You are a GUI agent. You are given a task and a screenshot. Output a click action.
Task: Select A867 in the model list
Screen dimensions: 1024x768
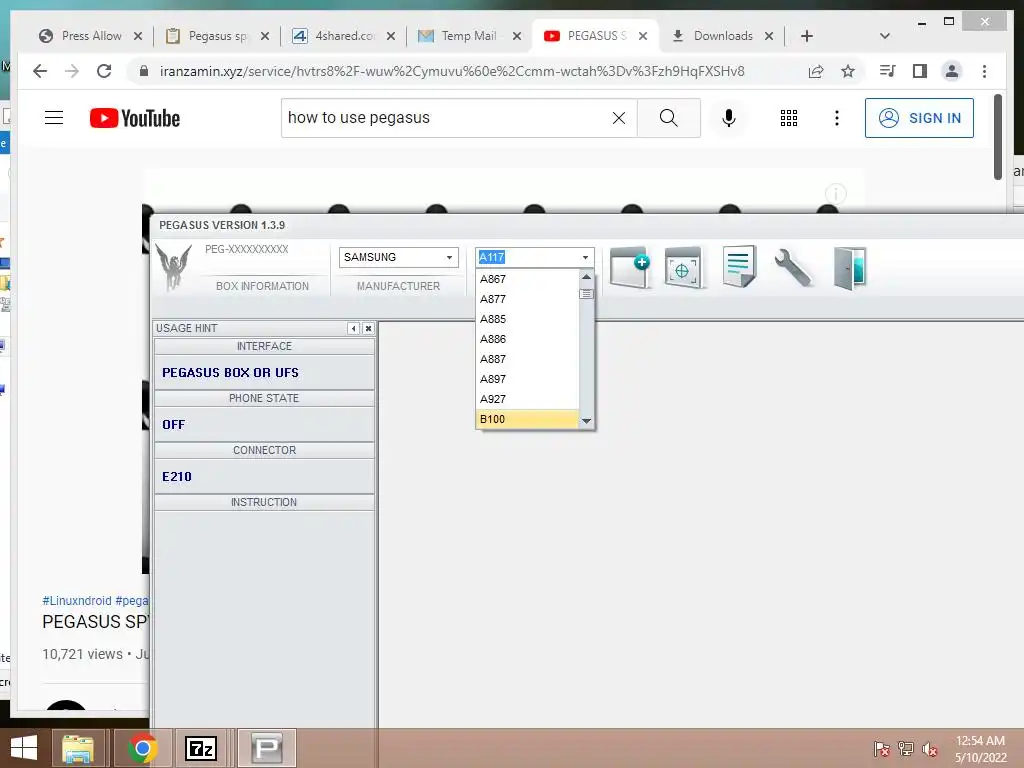[x=527, y=279]
